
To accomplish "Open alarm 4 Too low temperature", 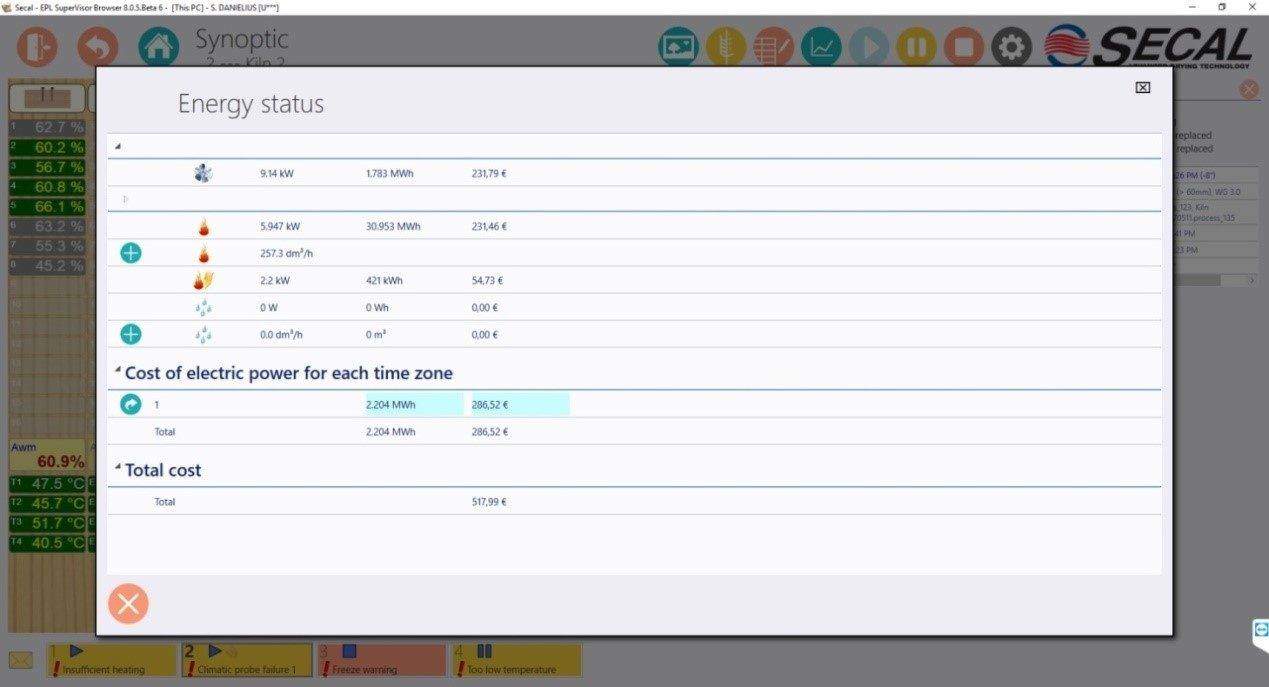I will pos(516,660).
